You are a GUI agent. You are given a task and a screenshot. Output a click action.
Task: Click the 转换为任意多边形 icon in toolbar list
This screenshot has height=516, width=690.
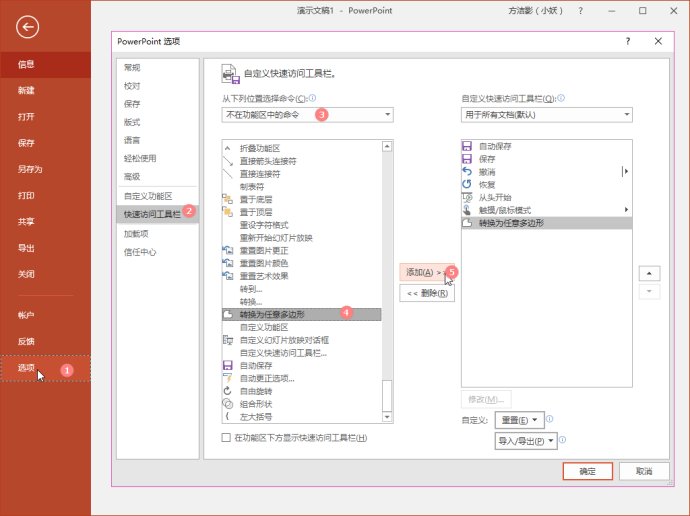point(467,223)
